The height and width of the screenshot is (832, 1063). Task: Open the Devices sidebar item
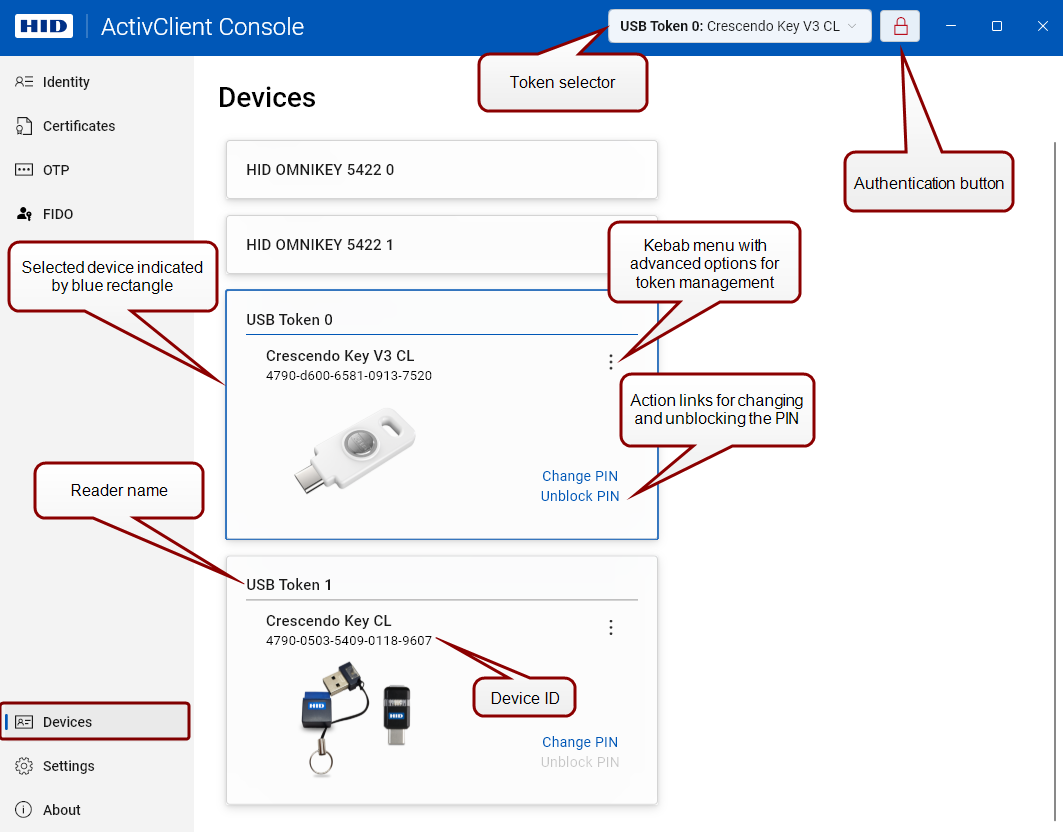tap(96, 721)
